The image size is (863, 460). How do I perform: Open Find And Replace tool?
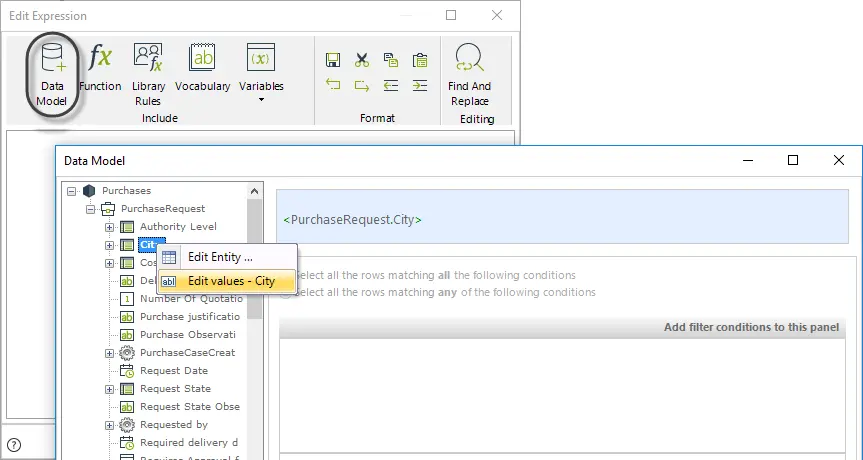(x=469, y=75)
